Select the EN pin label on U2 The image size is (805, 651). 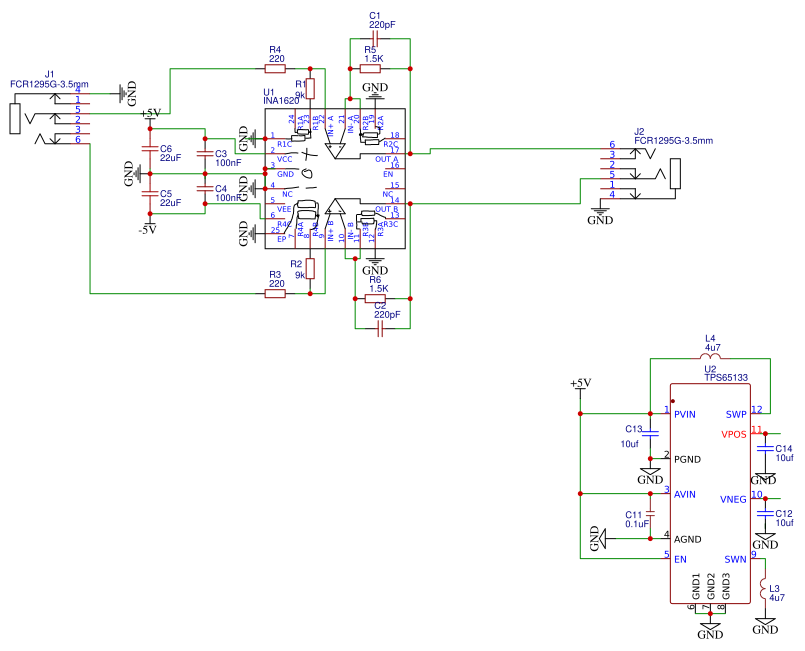(x=680, y=560)
